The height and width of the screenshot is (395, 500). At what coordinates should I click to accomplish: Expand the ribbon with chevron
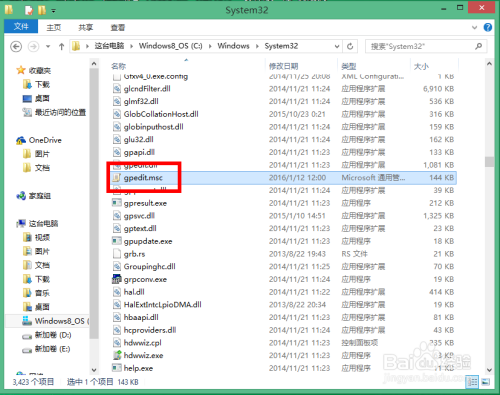click(x=475, y=27)
